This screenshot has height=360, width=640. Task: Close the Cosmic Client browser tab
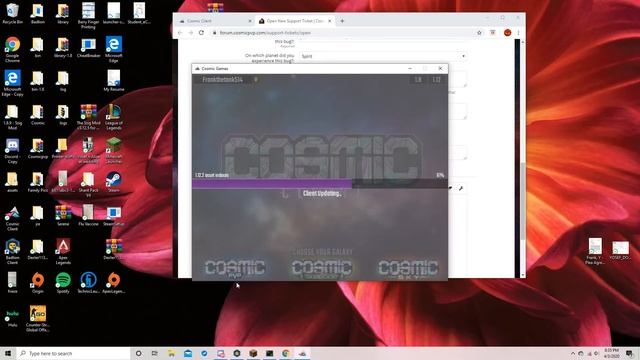tap(250, 21)
